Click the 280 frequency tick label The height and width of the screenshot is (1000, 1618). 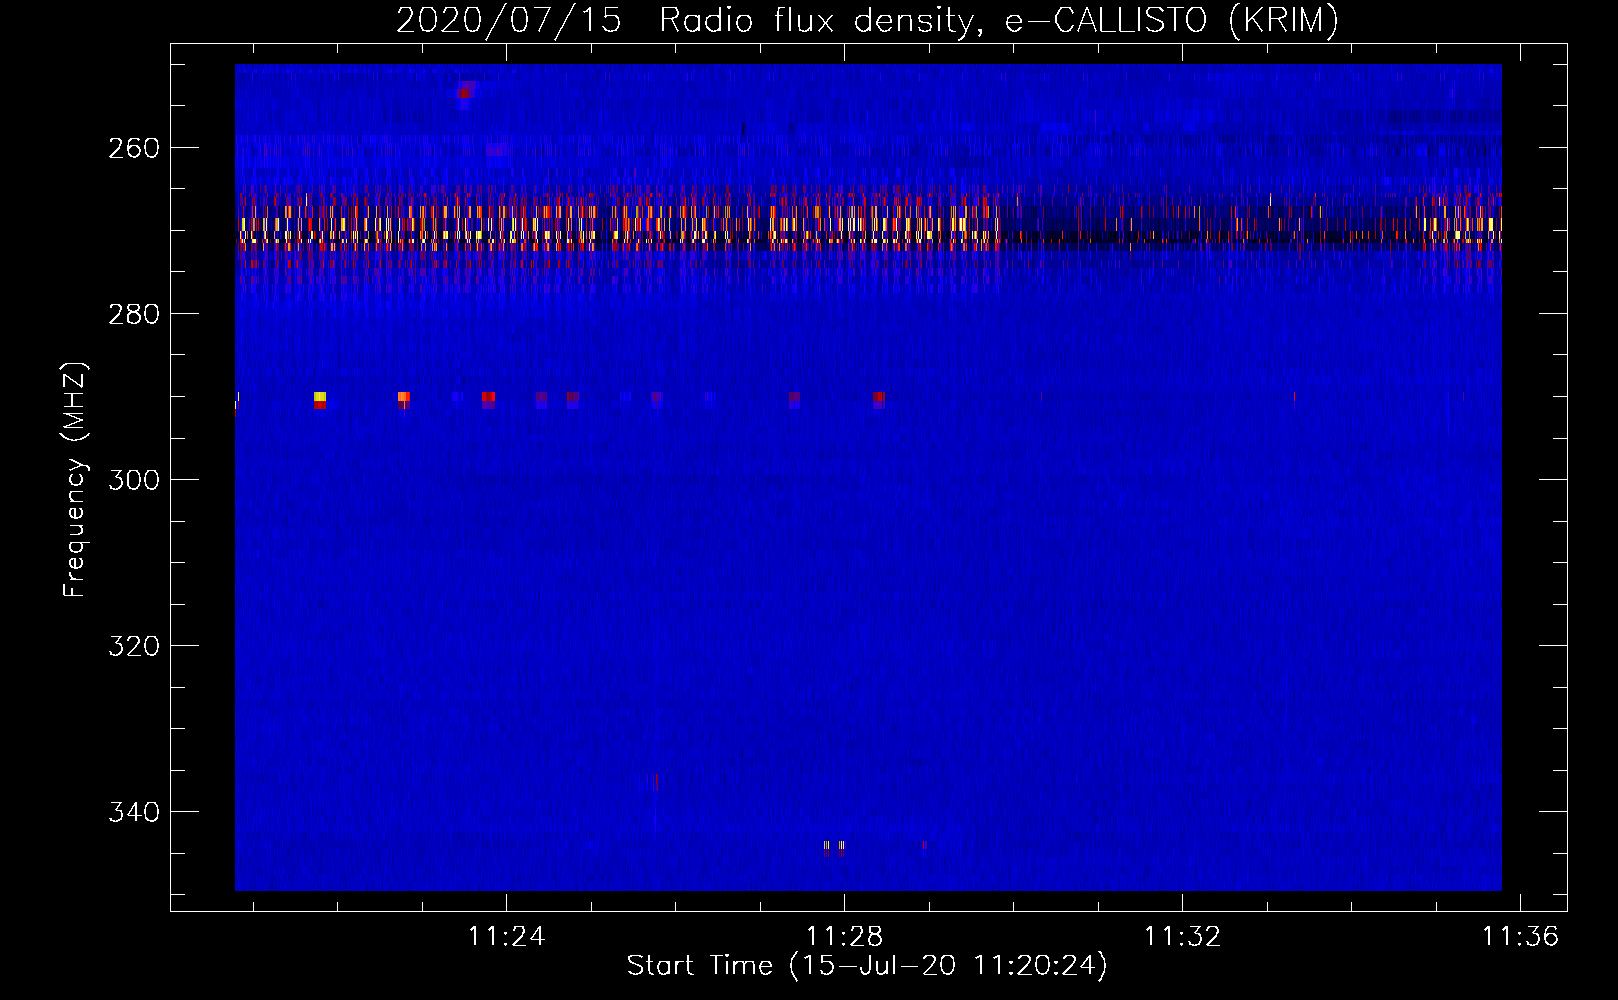134,314
